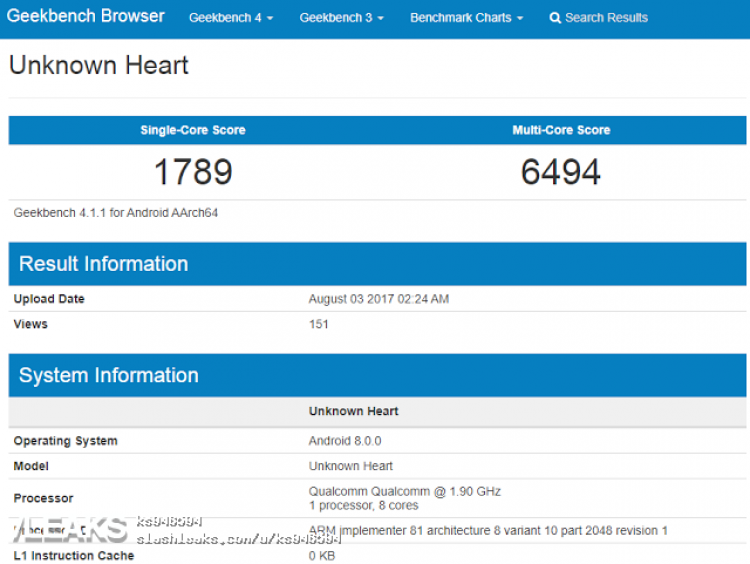The image size is (750, 564).
Task: Click the Operating System label
Action: [x=66, y=441]
